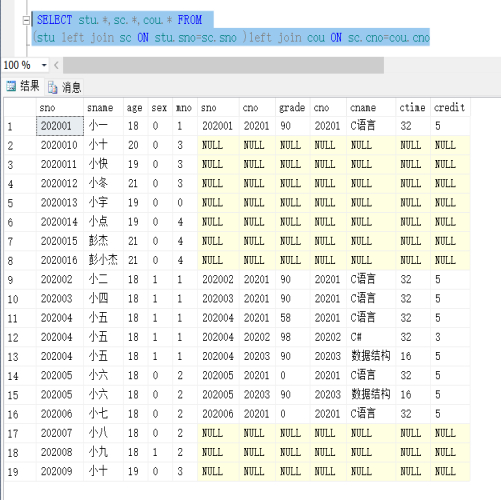
Task: Select the sex column header
Action: (160, 108)
